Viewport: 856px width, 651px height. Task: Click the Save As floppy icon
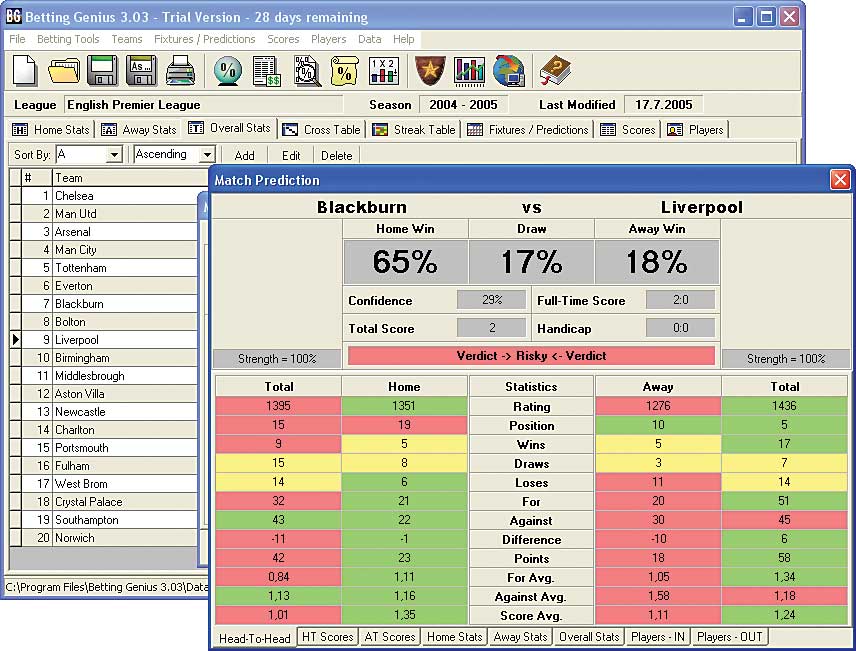[x=141, y=70]
